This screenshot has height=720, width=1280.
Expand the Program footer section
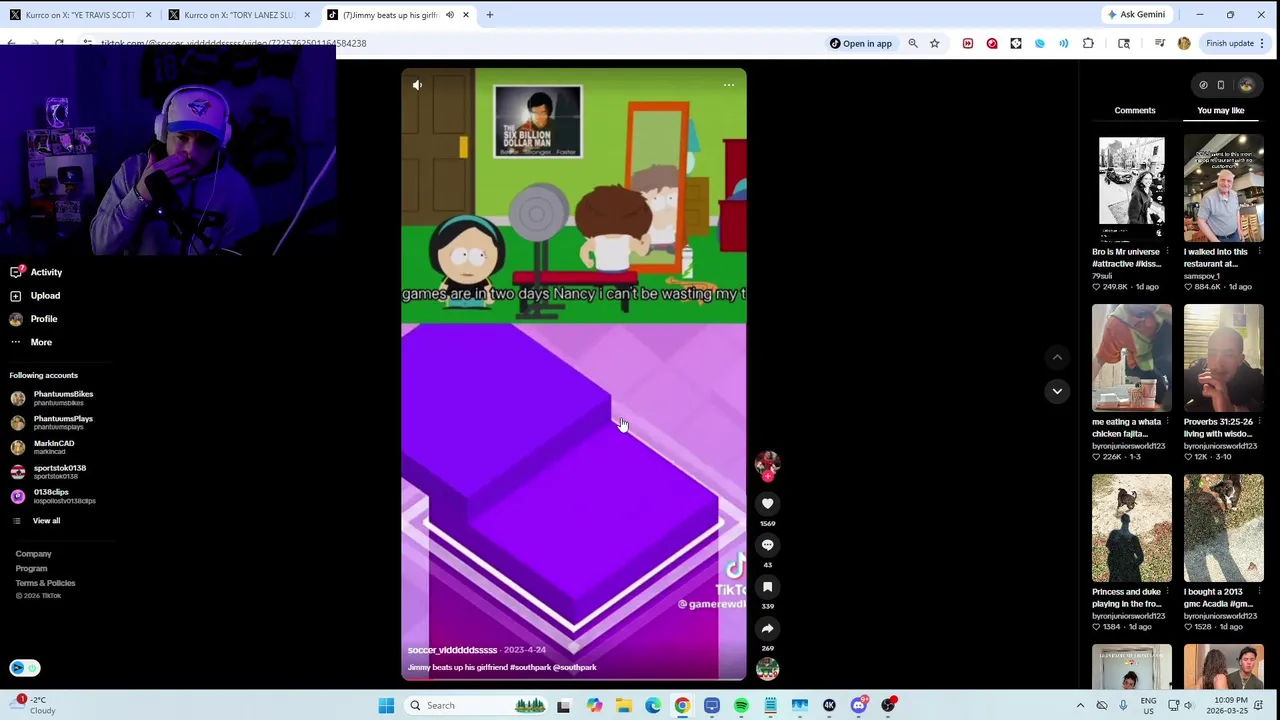(x=31, y=569)
